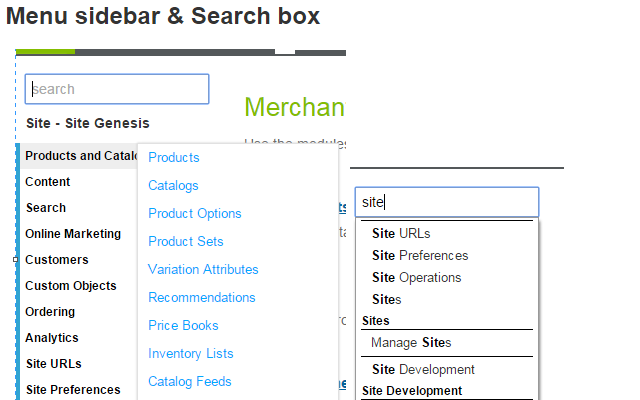Open the Inventory Lists link
Screen dimensions: 640x400
click(191, 353)
